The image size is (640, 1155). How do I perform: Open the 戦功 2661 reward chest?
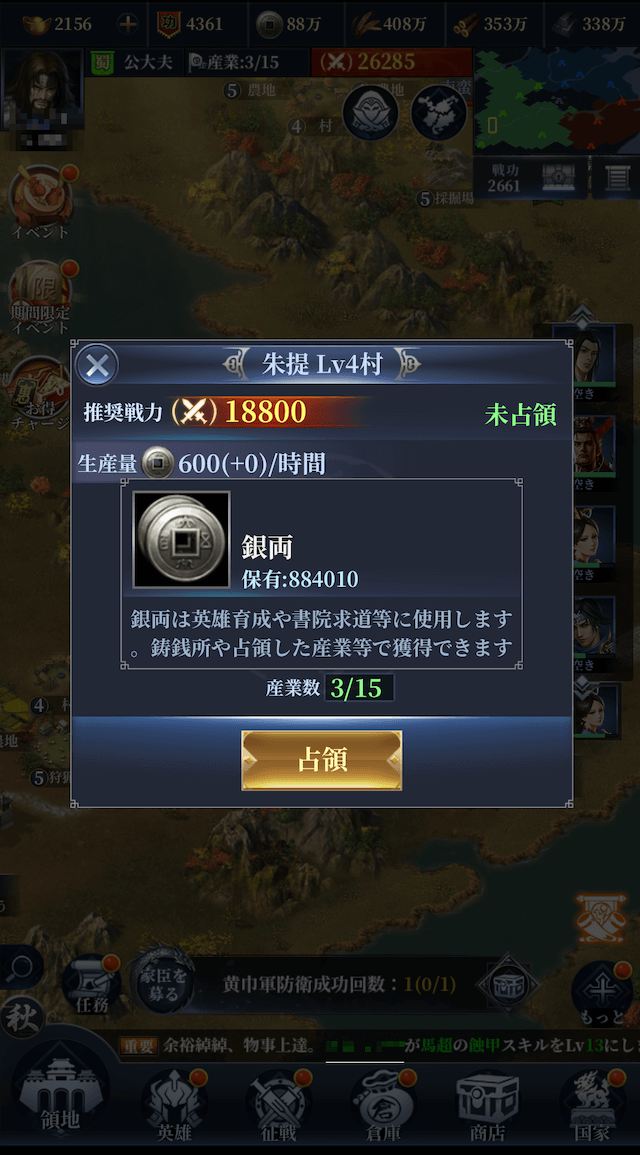(x=559, y=177)
